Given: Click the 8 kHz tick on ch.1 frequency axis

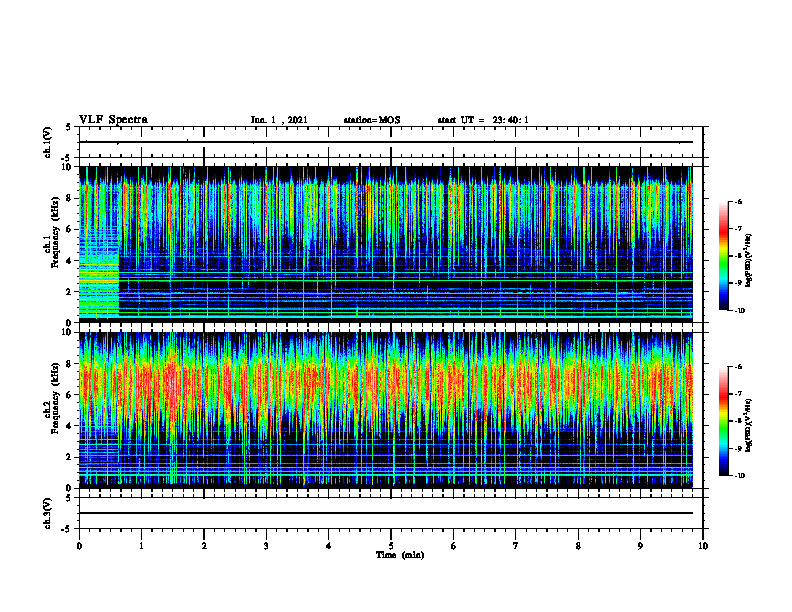Looking at the screenshot, I should click(70, 198).
